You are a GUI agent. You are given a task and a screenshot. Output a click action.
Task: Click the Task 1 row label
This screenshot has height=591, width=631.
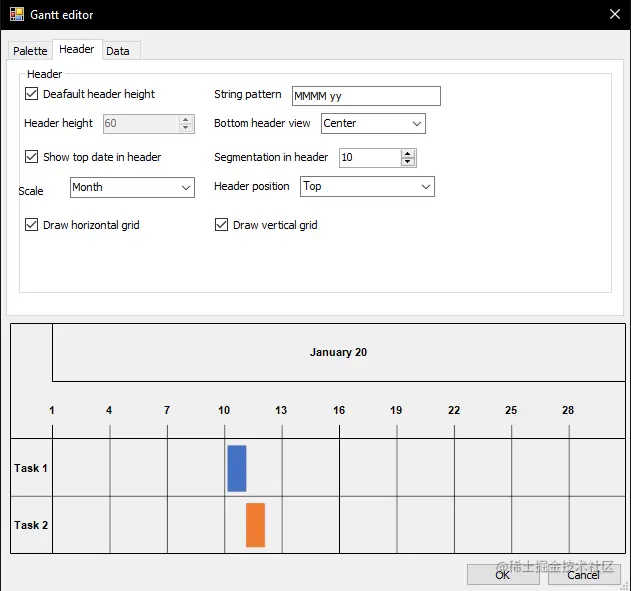(x=31, y=468)
